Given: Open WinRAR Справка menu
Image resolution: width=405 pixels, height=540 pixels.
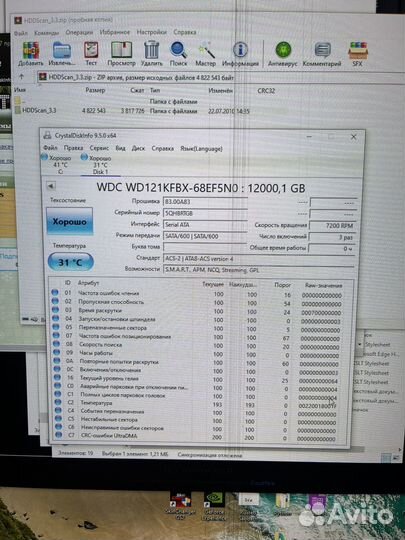Looking at the screenshot, I should tap(185, 32).
